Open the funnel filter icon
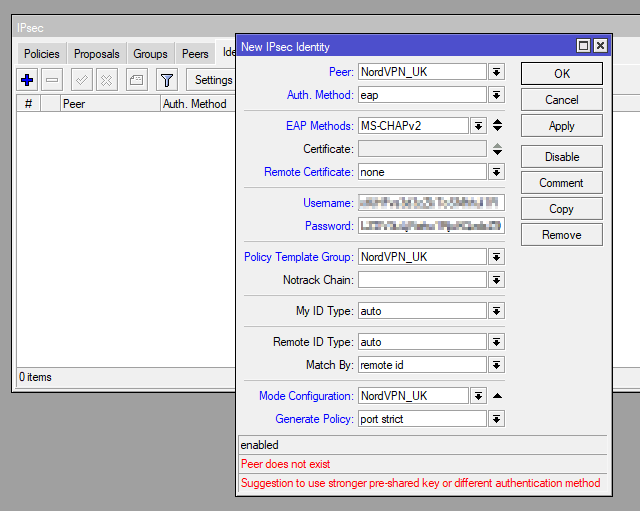Screen dimensions: 640x511 tap(167, 80)
